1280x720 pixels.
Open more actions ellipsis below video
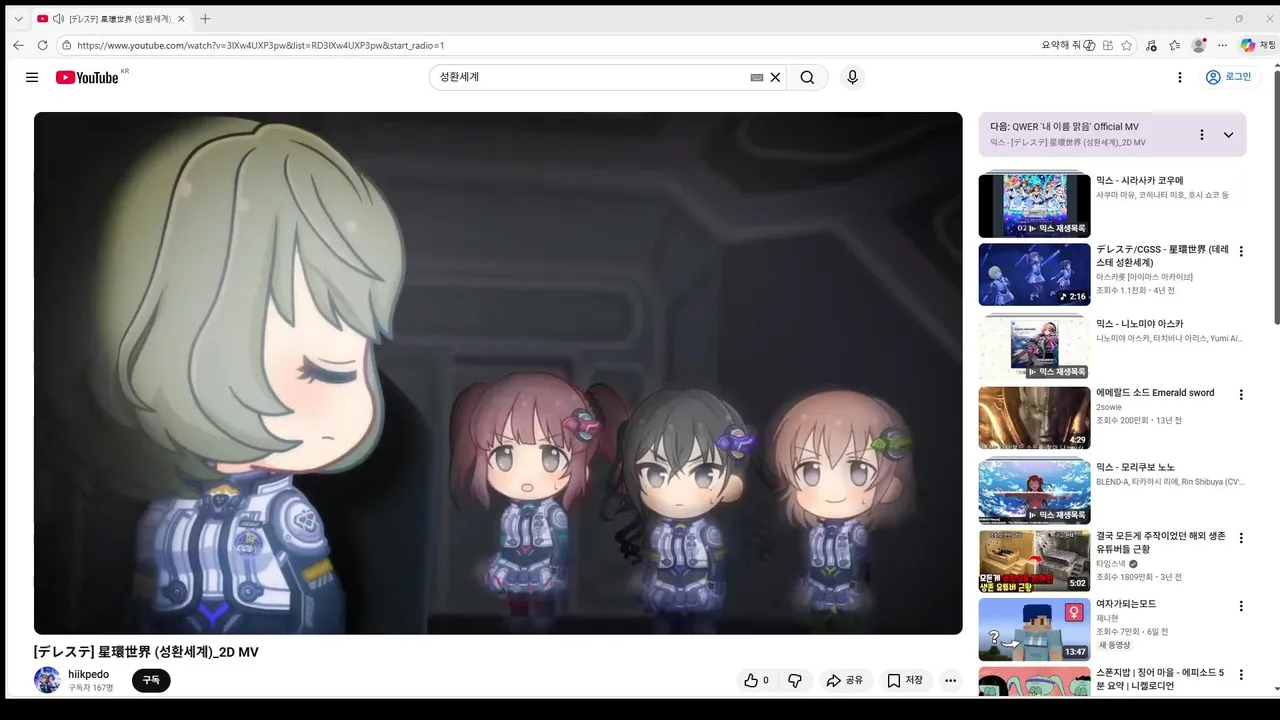951,680
